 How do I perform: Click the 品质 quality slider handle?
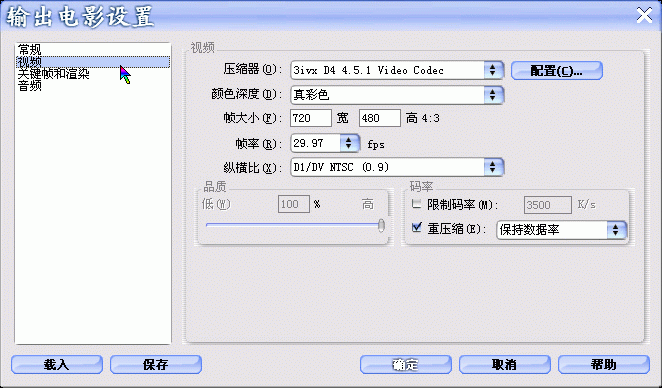(381, 225)
